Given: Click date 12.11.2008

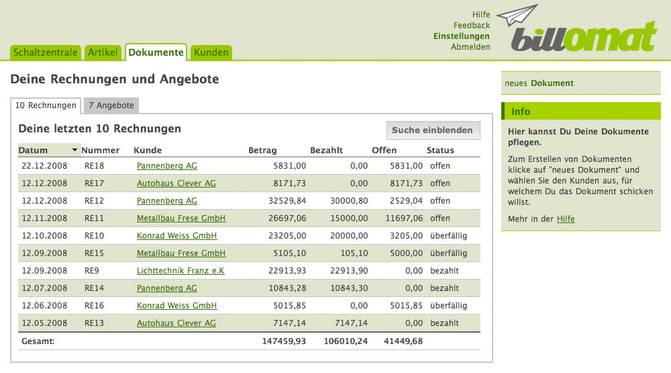Looking at the screenshot, I should click(x=45, y=218).
